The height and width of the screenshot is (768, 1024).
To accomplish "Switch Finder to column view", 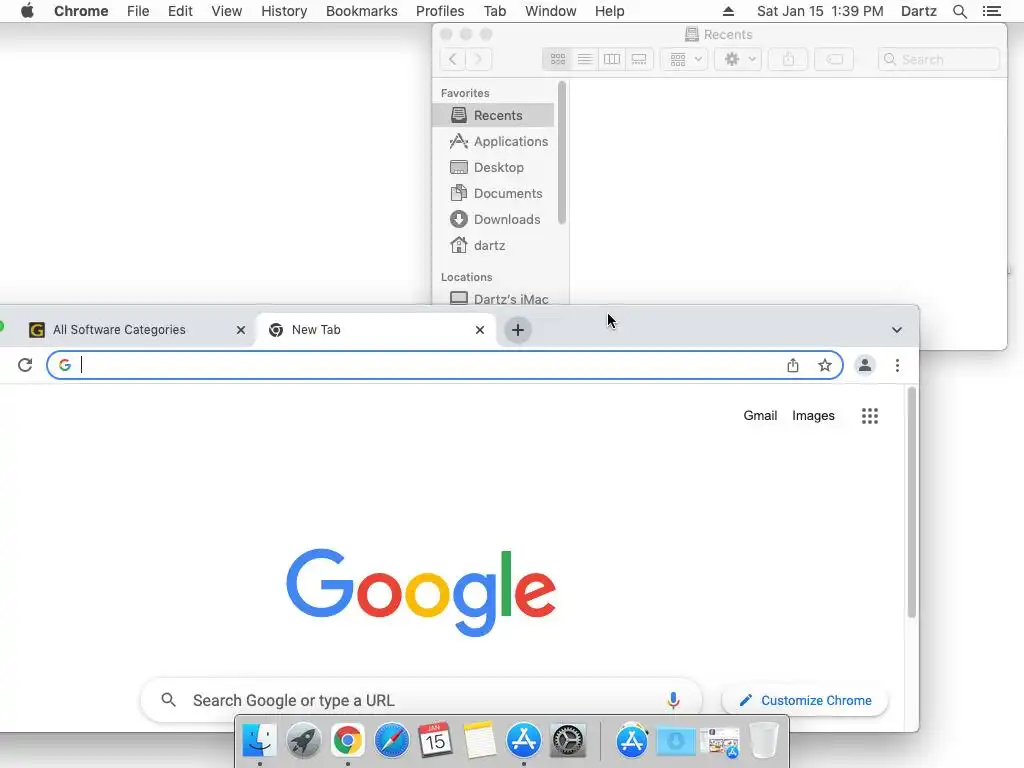I will [612, 59].
